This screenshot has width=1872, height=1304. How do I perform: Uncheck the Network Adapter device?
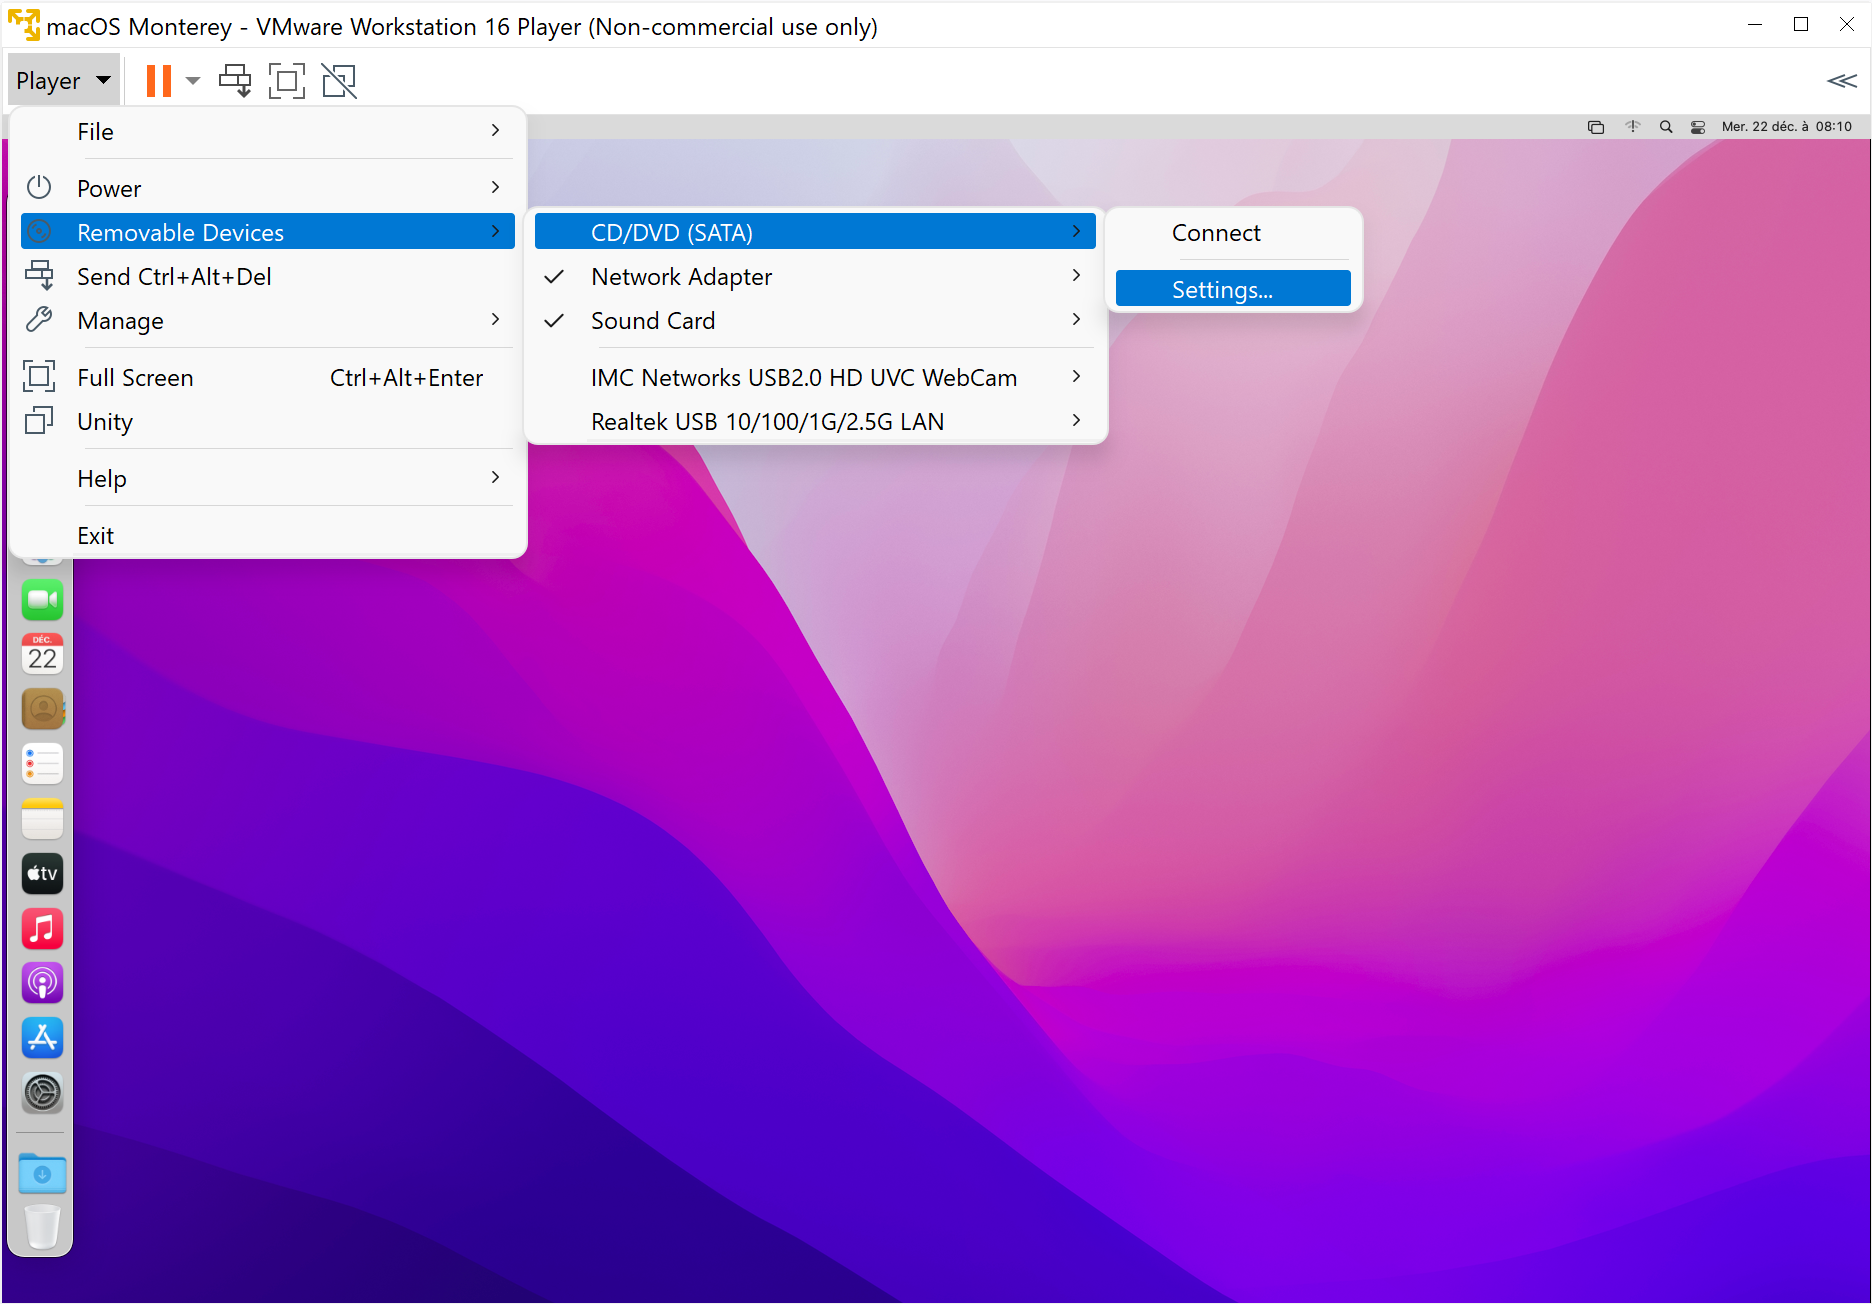tap(681, 276)
